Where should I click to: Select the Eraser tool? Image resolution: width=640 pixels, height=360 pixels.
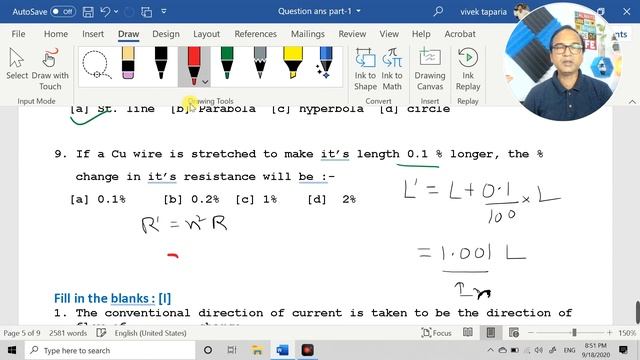point(128,63)
